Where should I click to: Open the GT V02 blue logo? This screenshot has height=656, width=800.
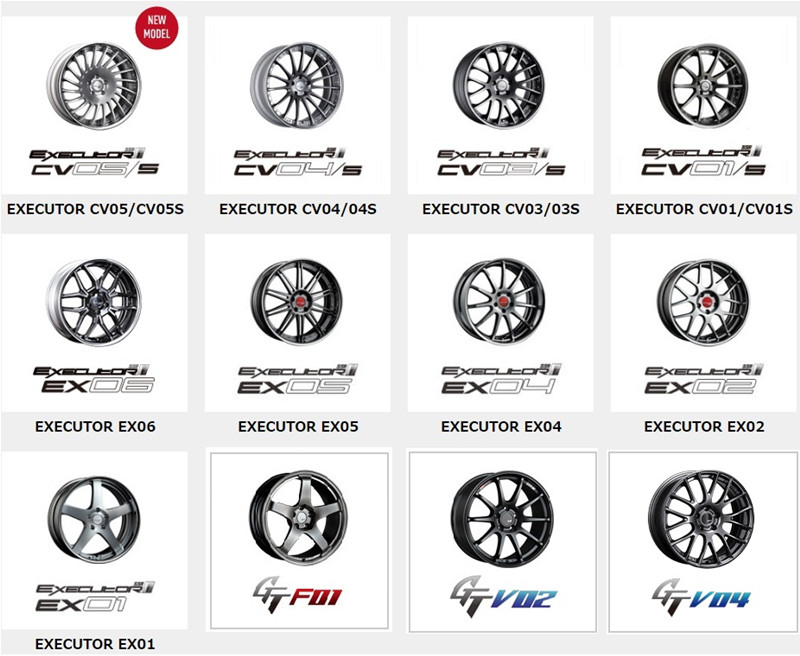pyautogui.click(x=504, y=596)
